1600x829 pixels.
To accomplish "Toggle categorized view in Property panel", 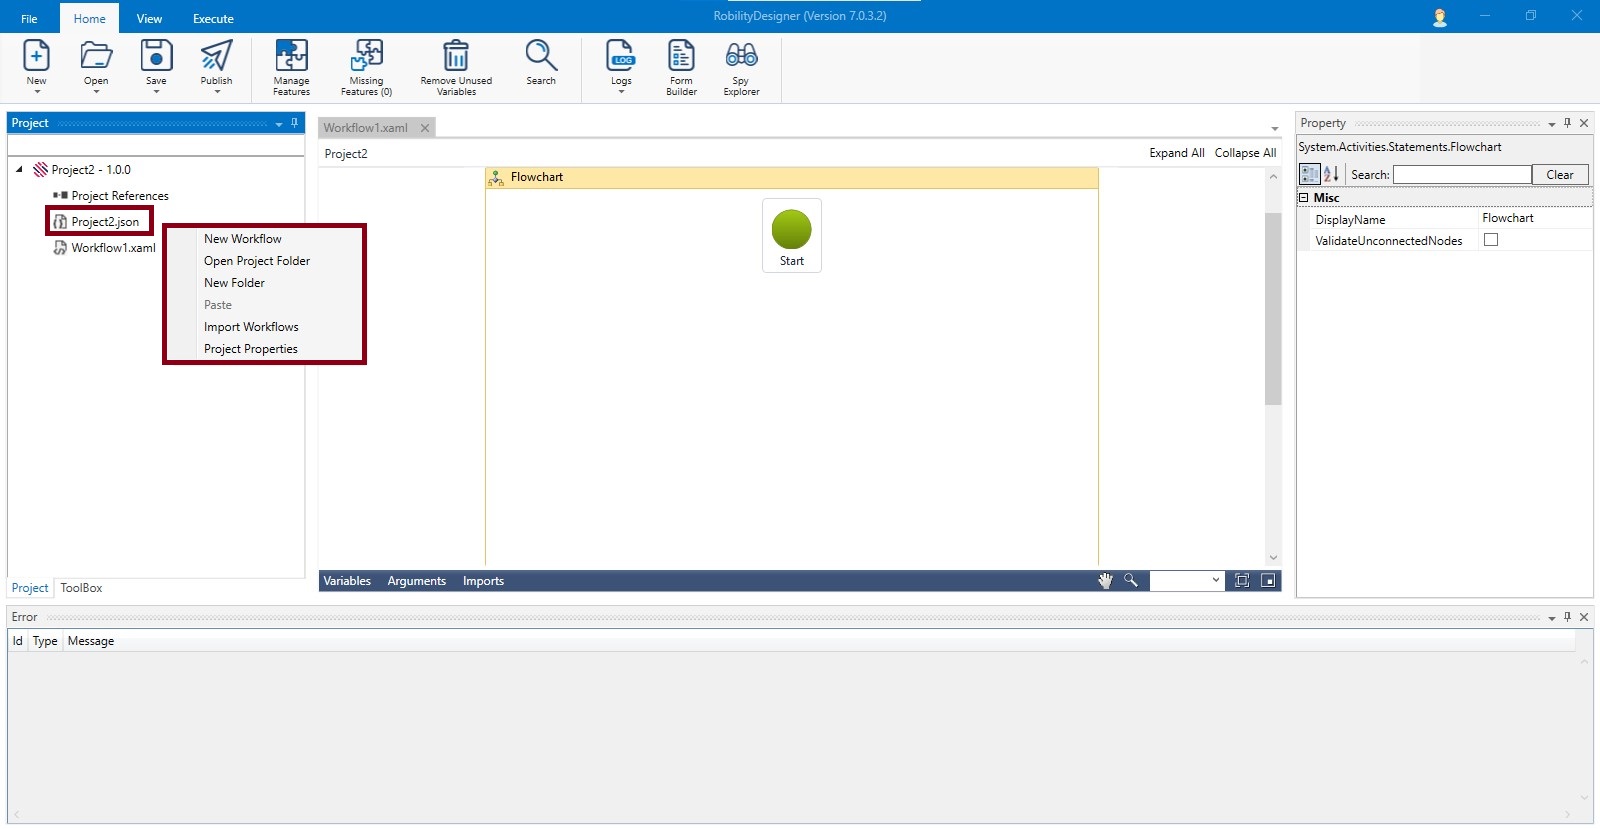I will pos(1309,174).
